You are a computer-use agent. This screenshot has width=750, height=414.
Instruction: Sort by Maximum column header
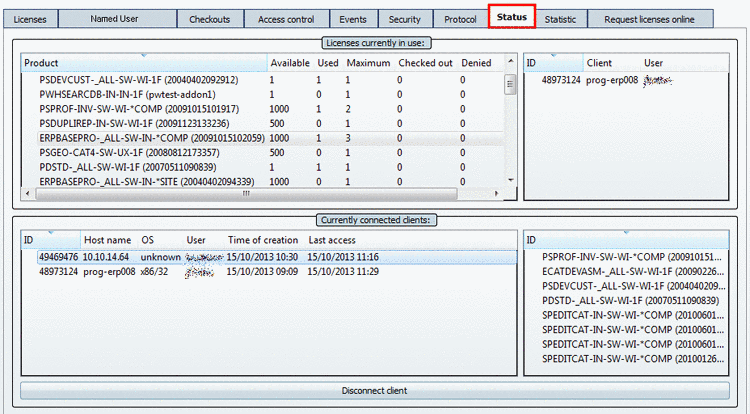[368, 63]
